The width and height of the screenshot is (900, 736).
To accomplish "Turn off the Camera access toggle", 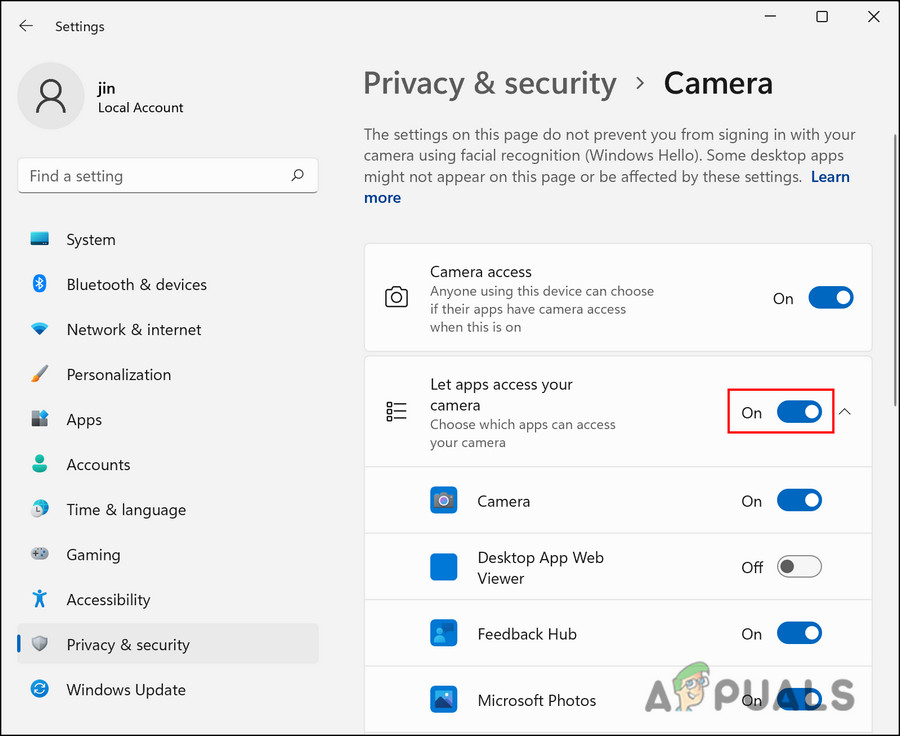I will coord(830,298).
